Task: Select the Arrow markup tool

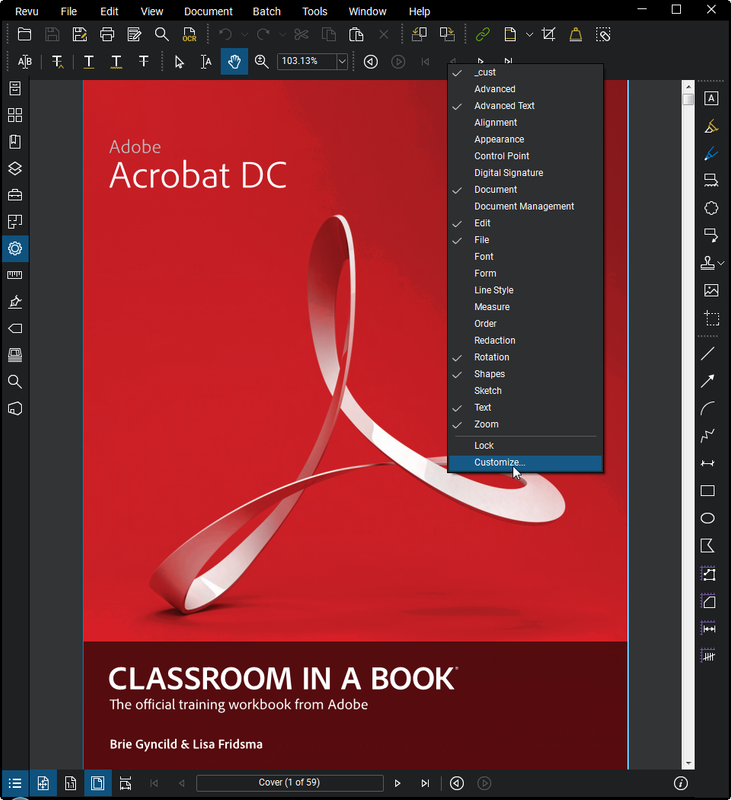Action: tap(708, 381)
